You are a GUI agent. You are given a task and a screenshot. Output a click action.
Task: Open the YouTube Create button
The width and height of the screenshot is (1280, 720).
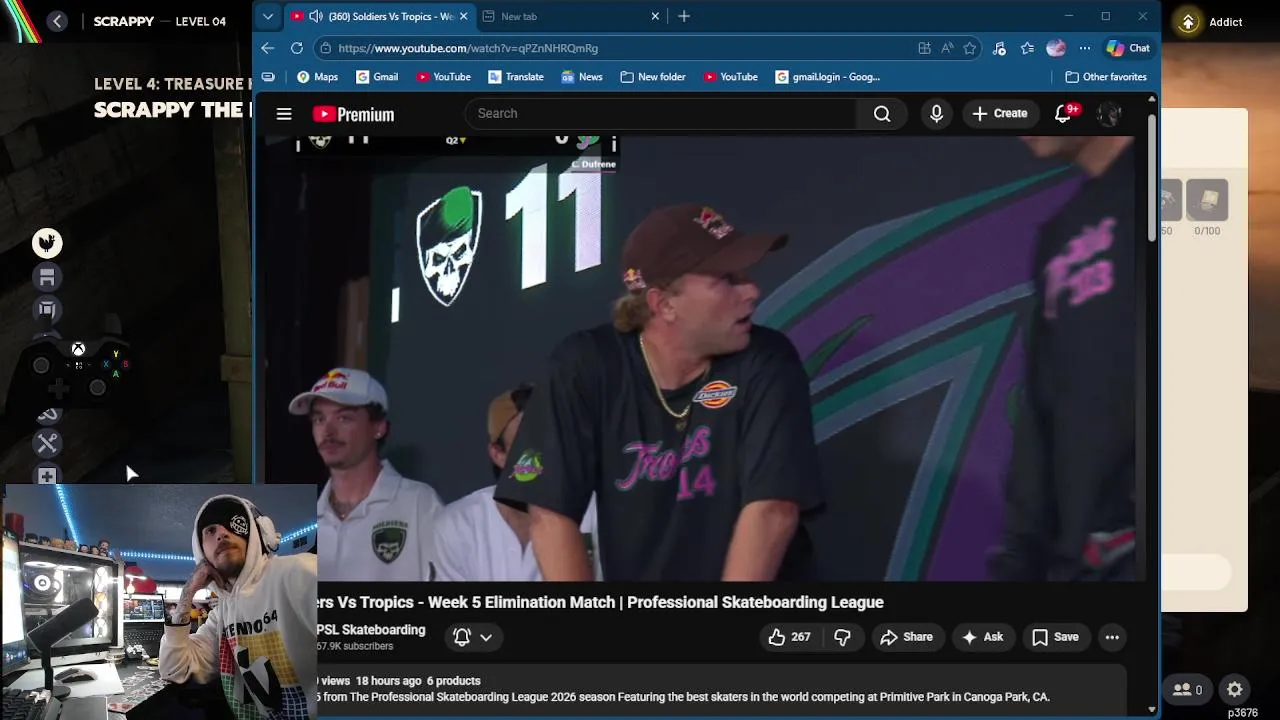pos(999,114)
